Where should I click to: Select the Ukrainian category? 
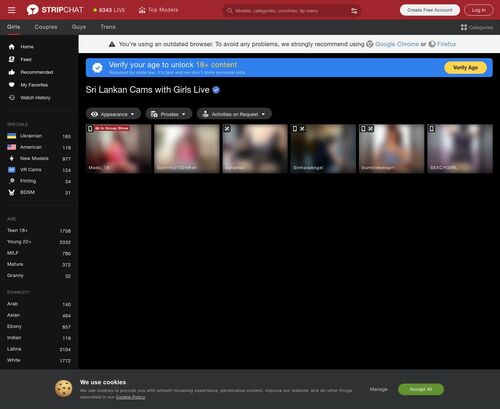click(39, 136)
